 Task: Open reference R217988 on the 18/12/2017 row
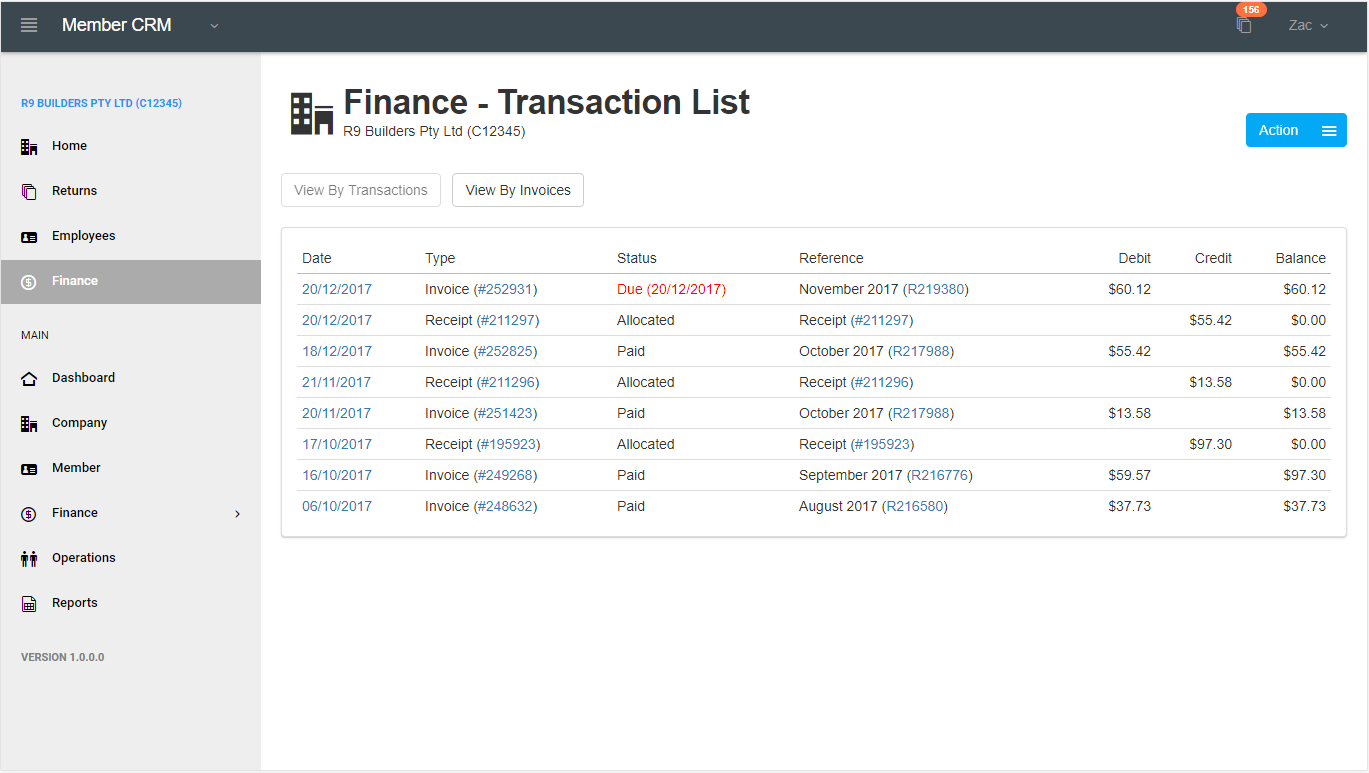tap(920, 351)
